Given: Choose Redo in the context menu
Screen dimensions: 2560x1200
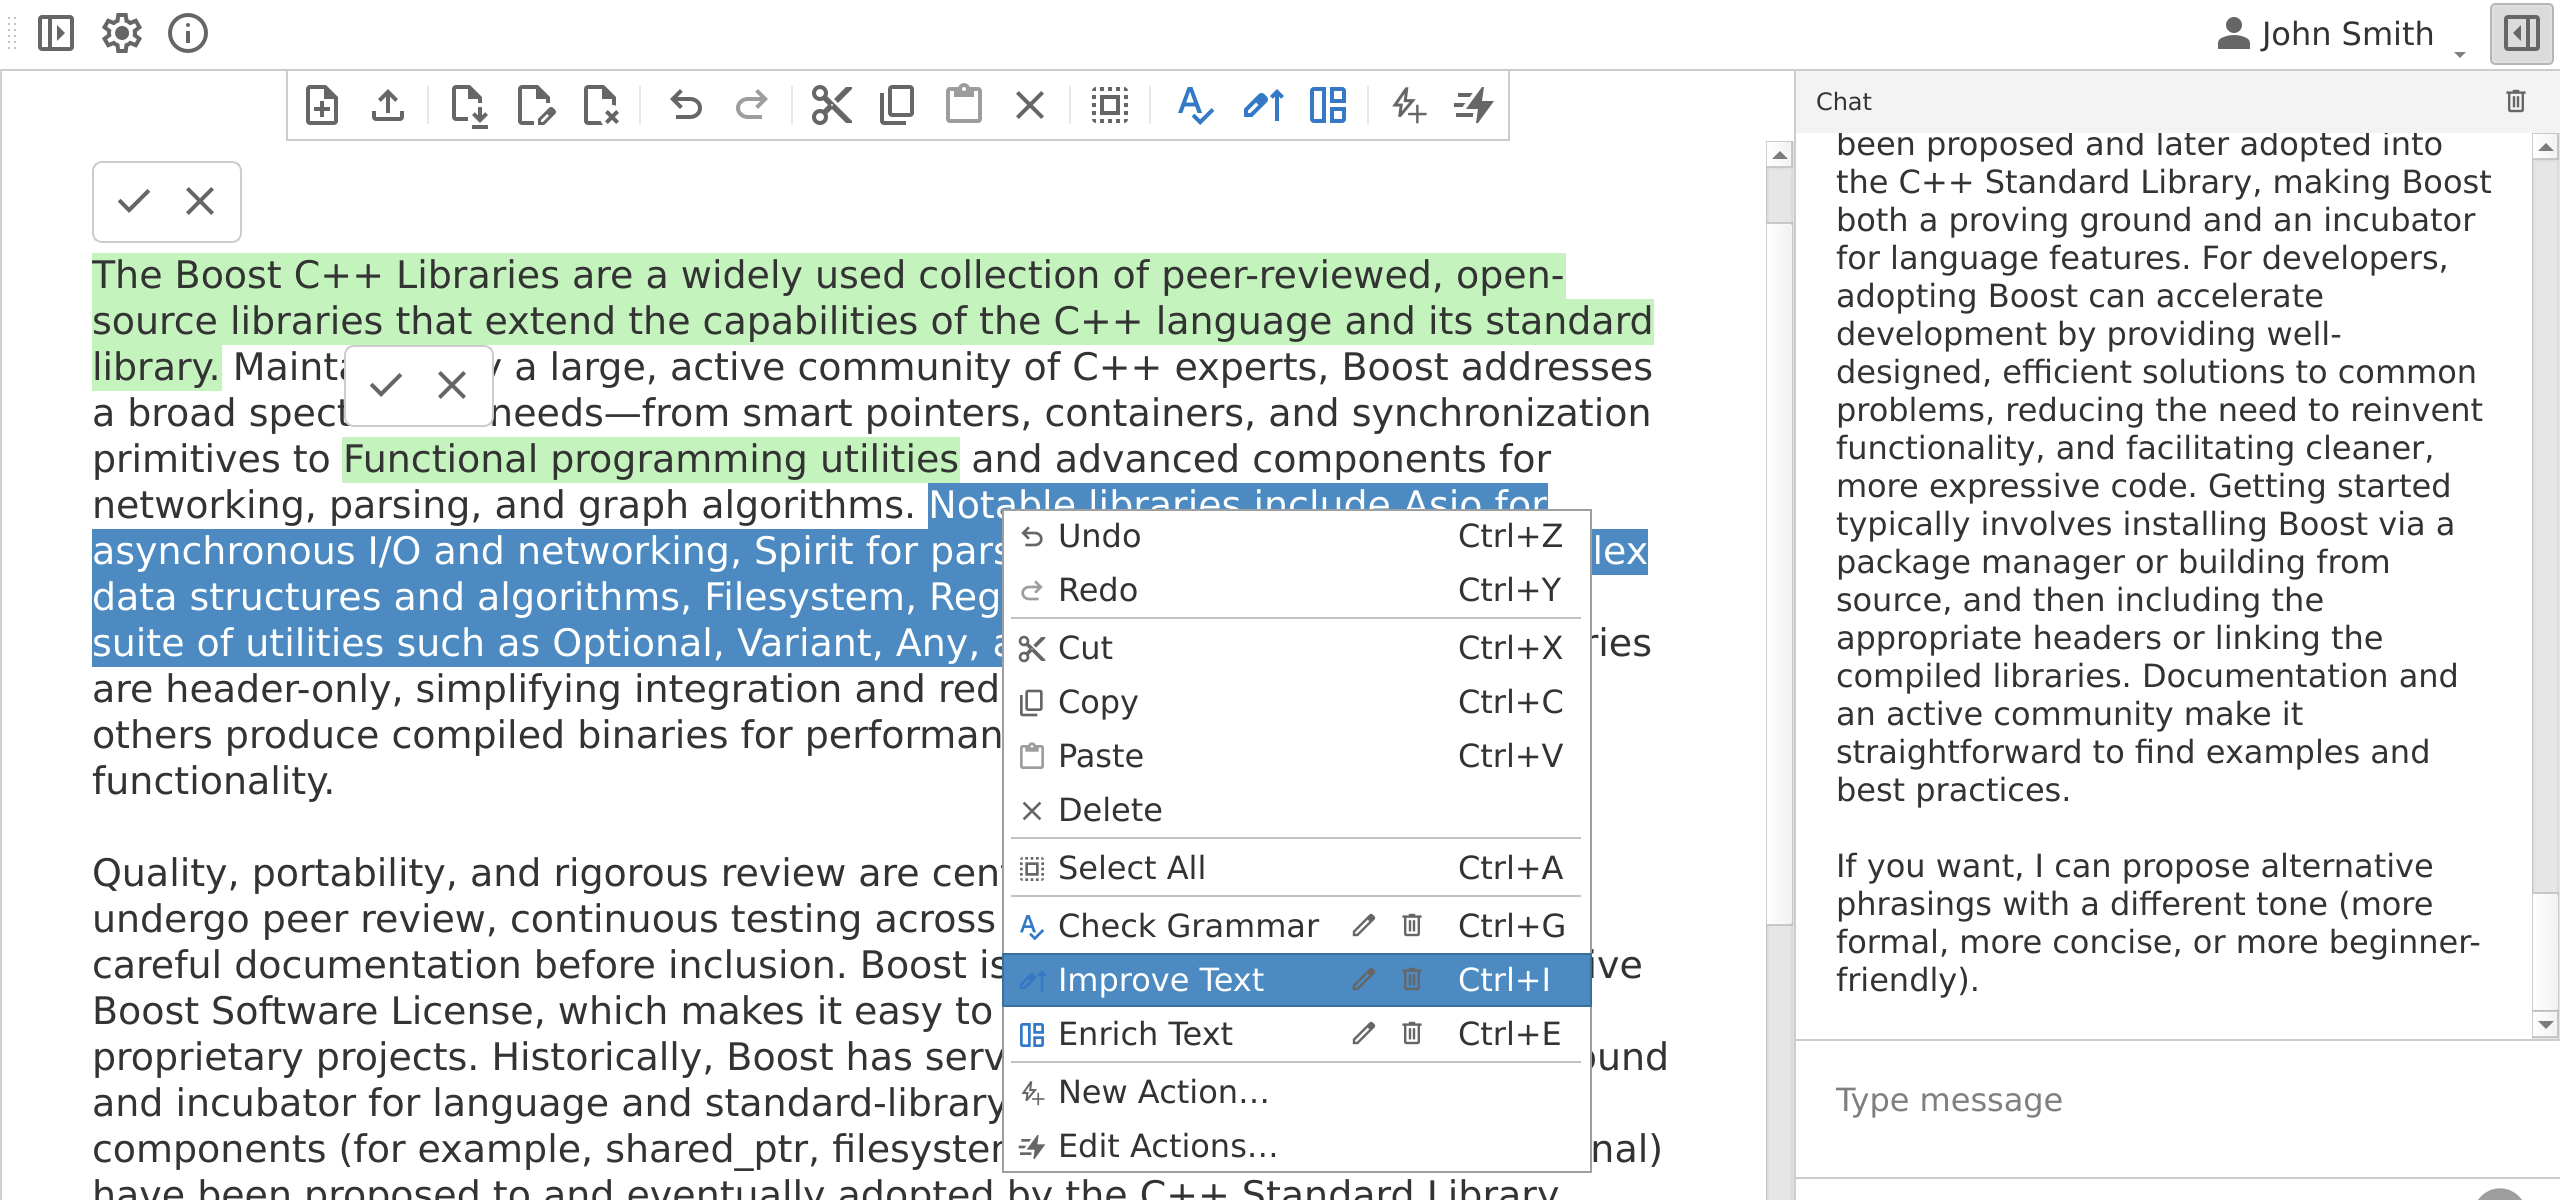Looking at the screenshot, I should pyautogui.click(x=1296, y=591).
